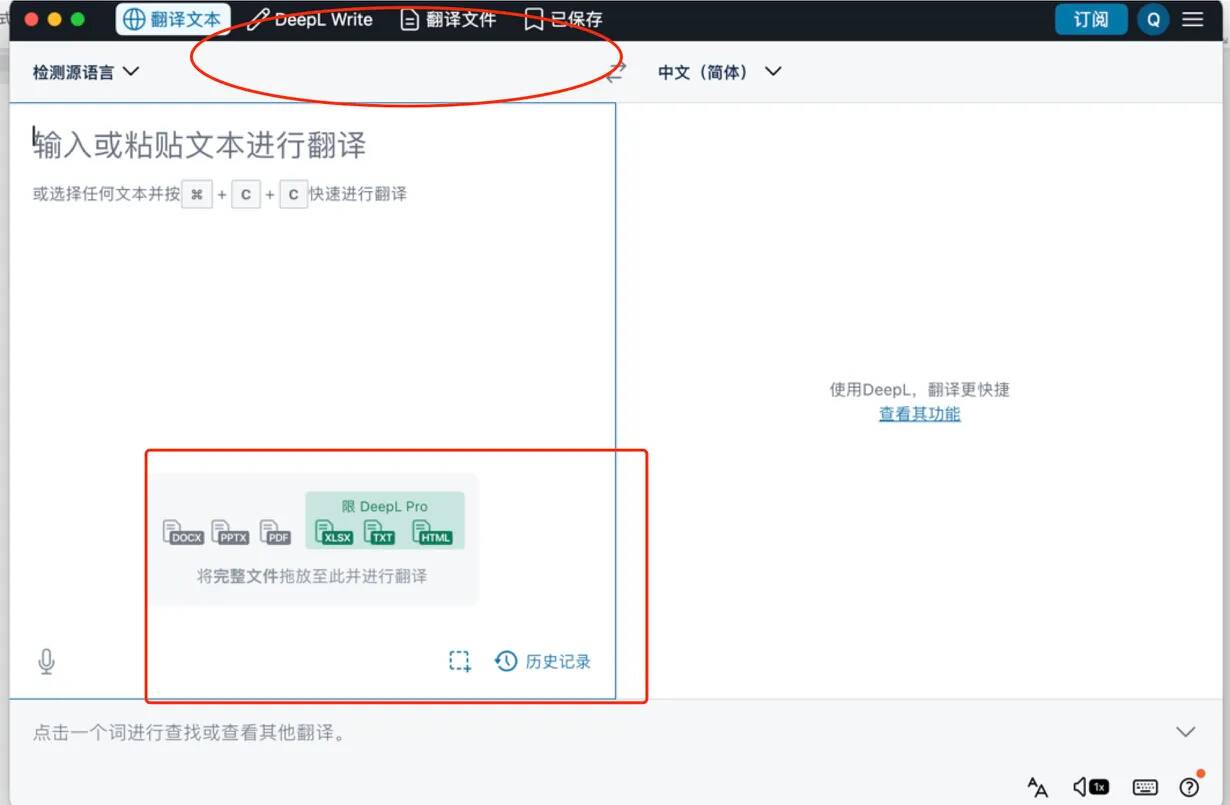Image resolution: width=1230 pixels, height=805 pixels.
Task: Select the PDF file type icon
Action: coord(276,532)
